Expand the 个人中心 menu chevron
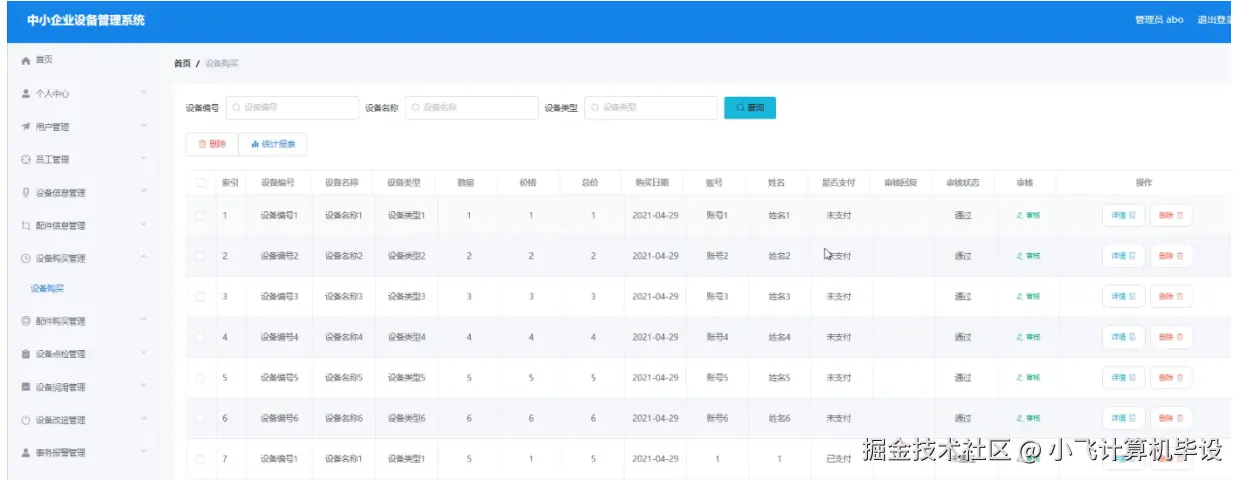The image size is (1239, 480). (144, 93)
